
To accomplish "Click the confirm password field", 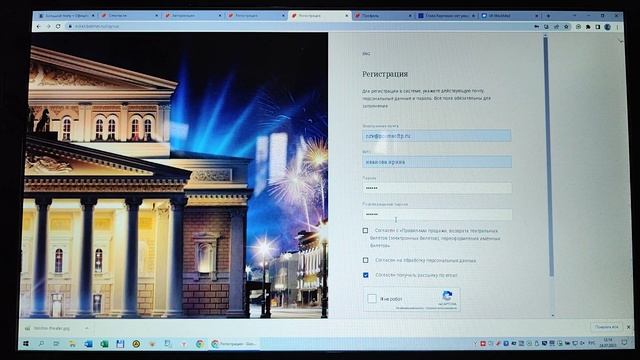I will point(436,214).
